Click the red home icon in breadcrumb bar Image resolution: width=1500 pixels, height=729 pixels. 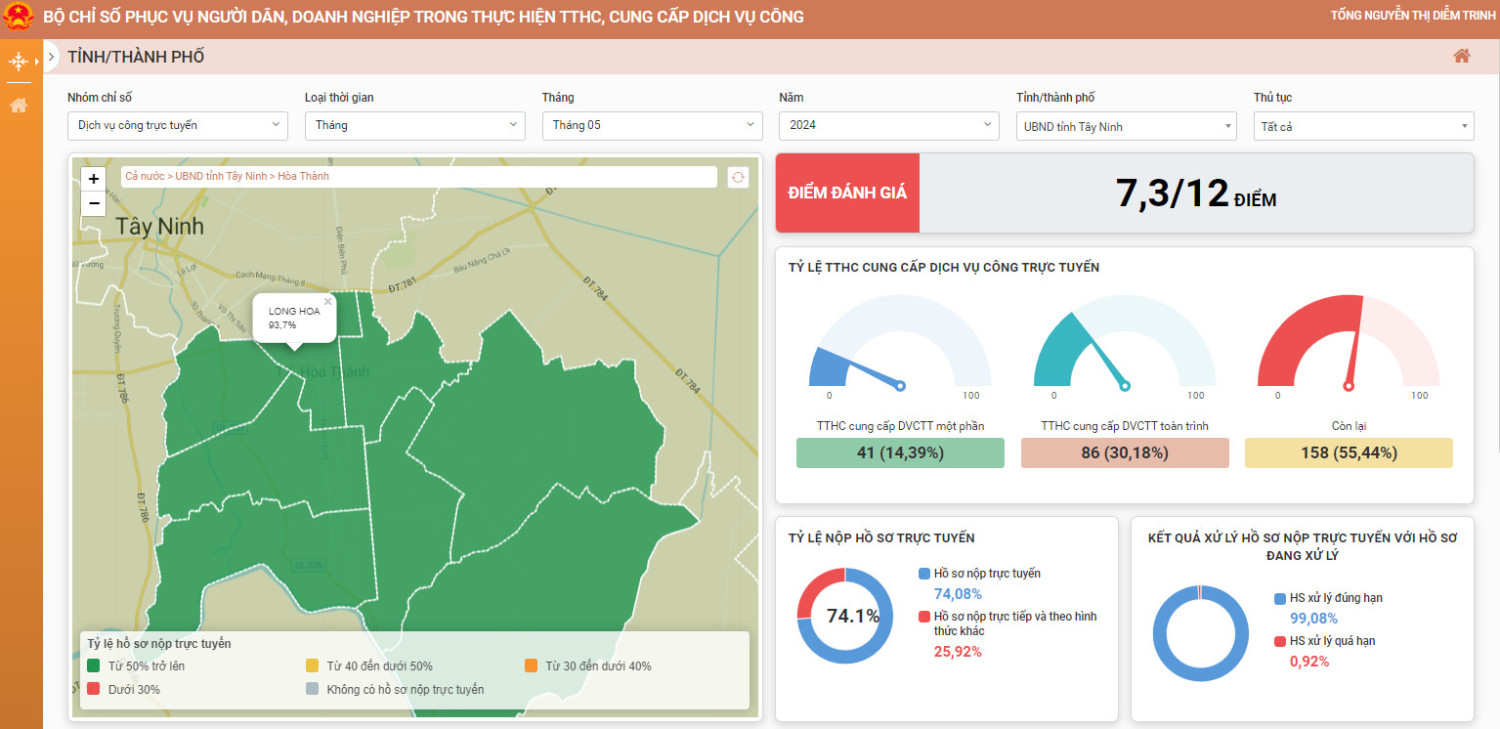pos(1462,56)
